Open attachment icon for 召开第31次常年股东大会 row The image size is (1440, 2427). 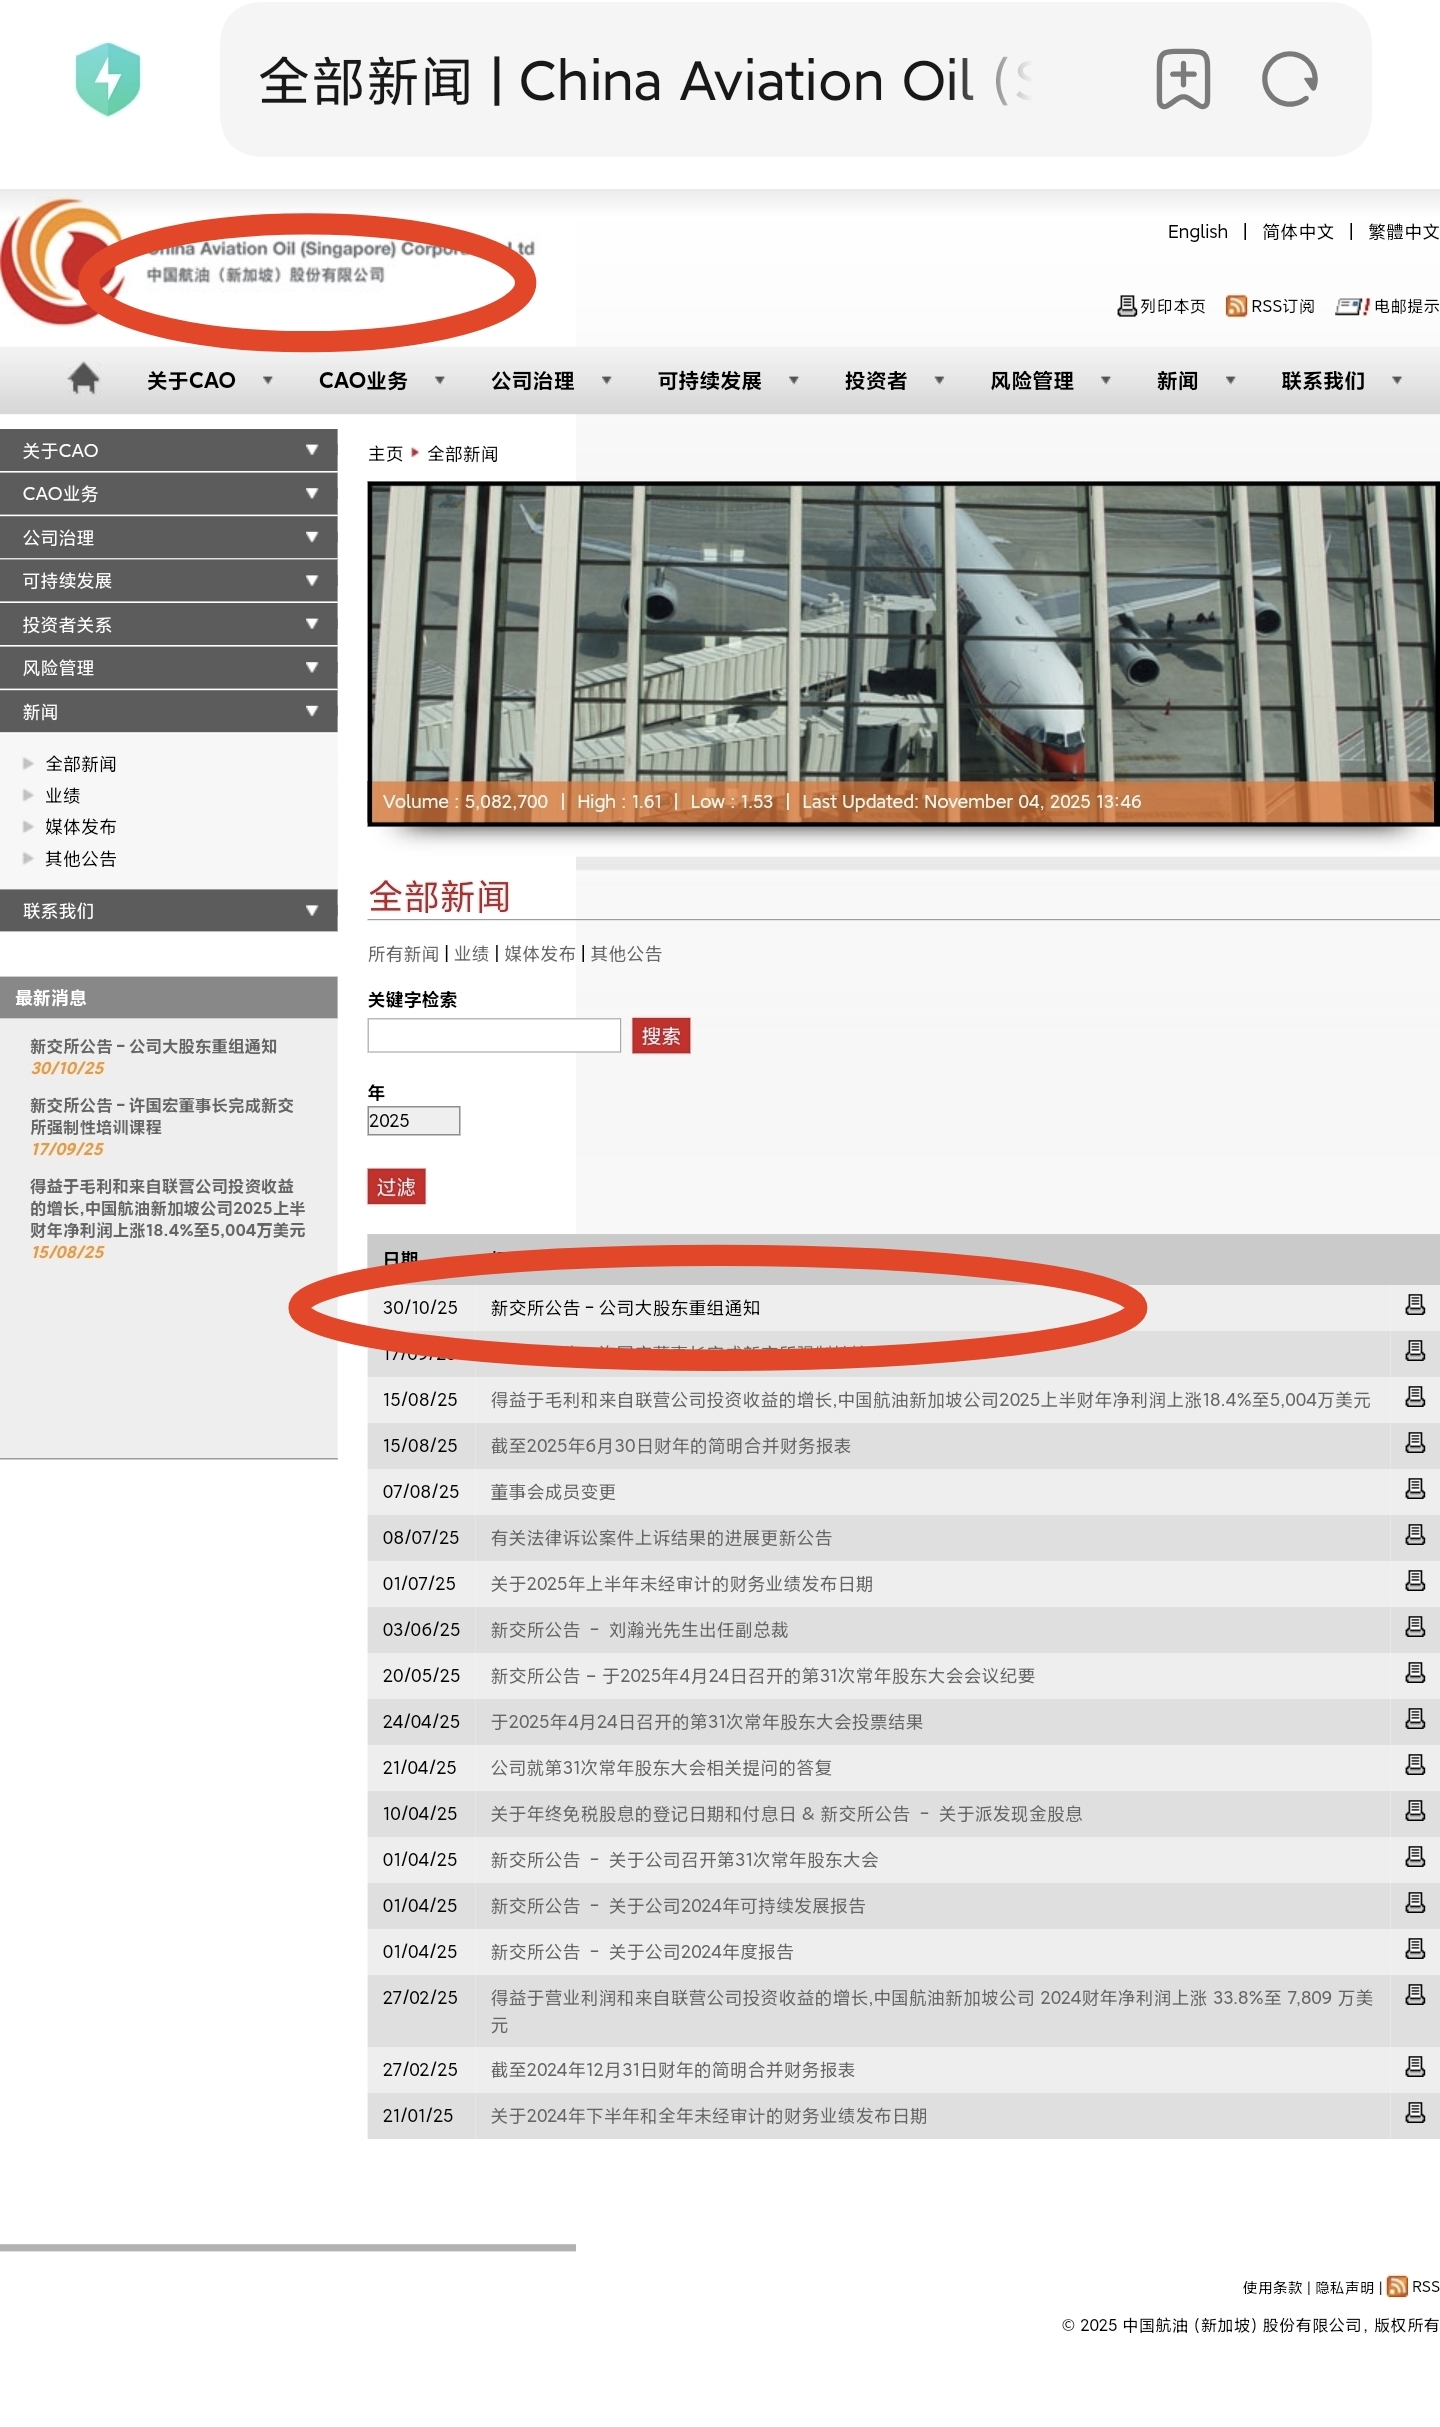coord(1415,1857)
